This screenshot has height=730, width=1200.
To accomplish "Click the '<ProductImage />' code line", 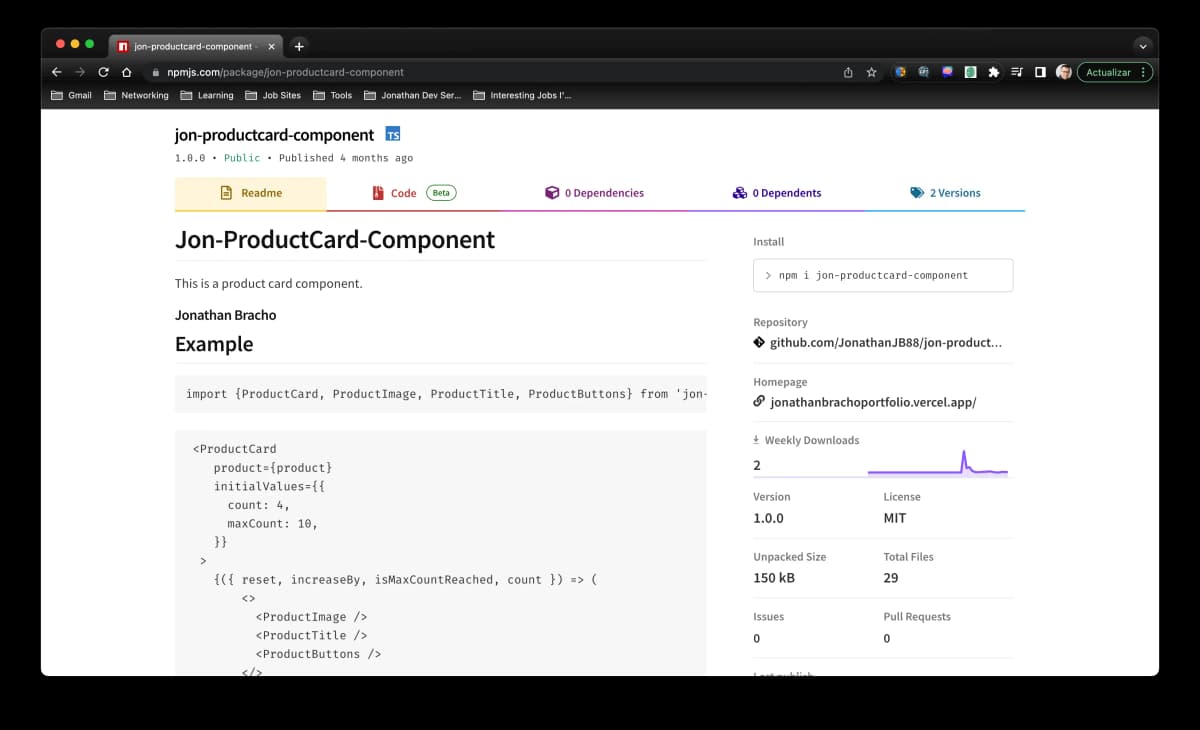I will click(311, 617).
